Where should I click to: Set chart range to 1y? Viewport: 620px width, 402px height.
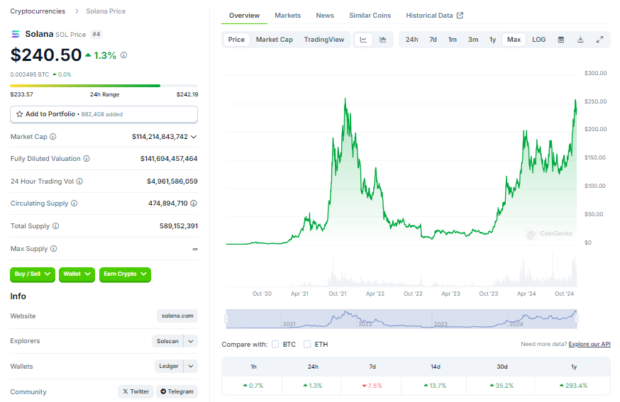(x=493, y=40)
